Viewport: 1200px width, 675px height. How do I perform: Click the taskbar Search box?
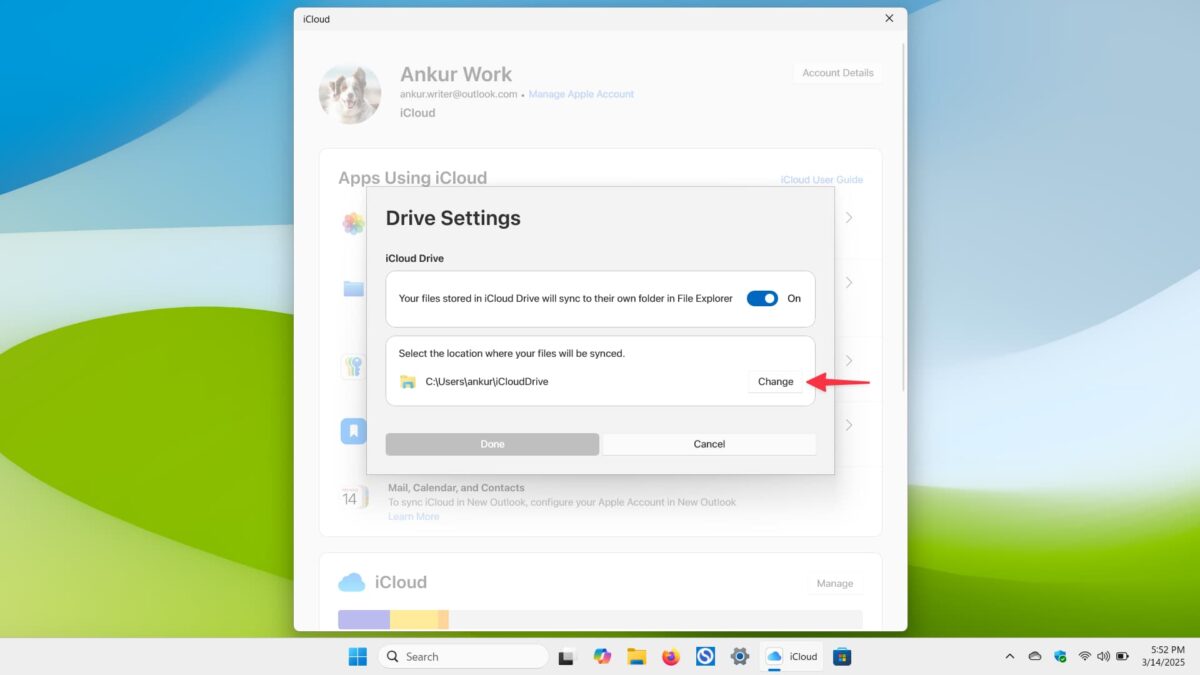(x=463, y=656)
